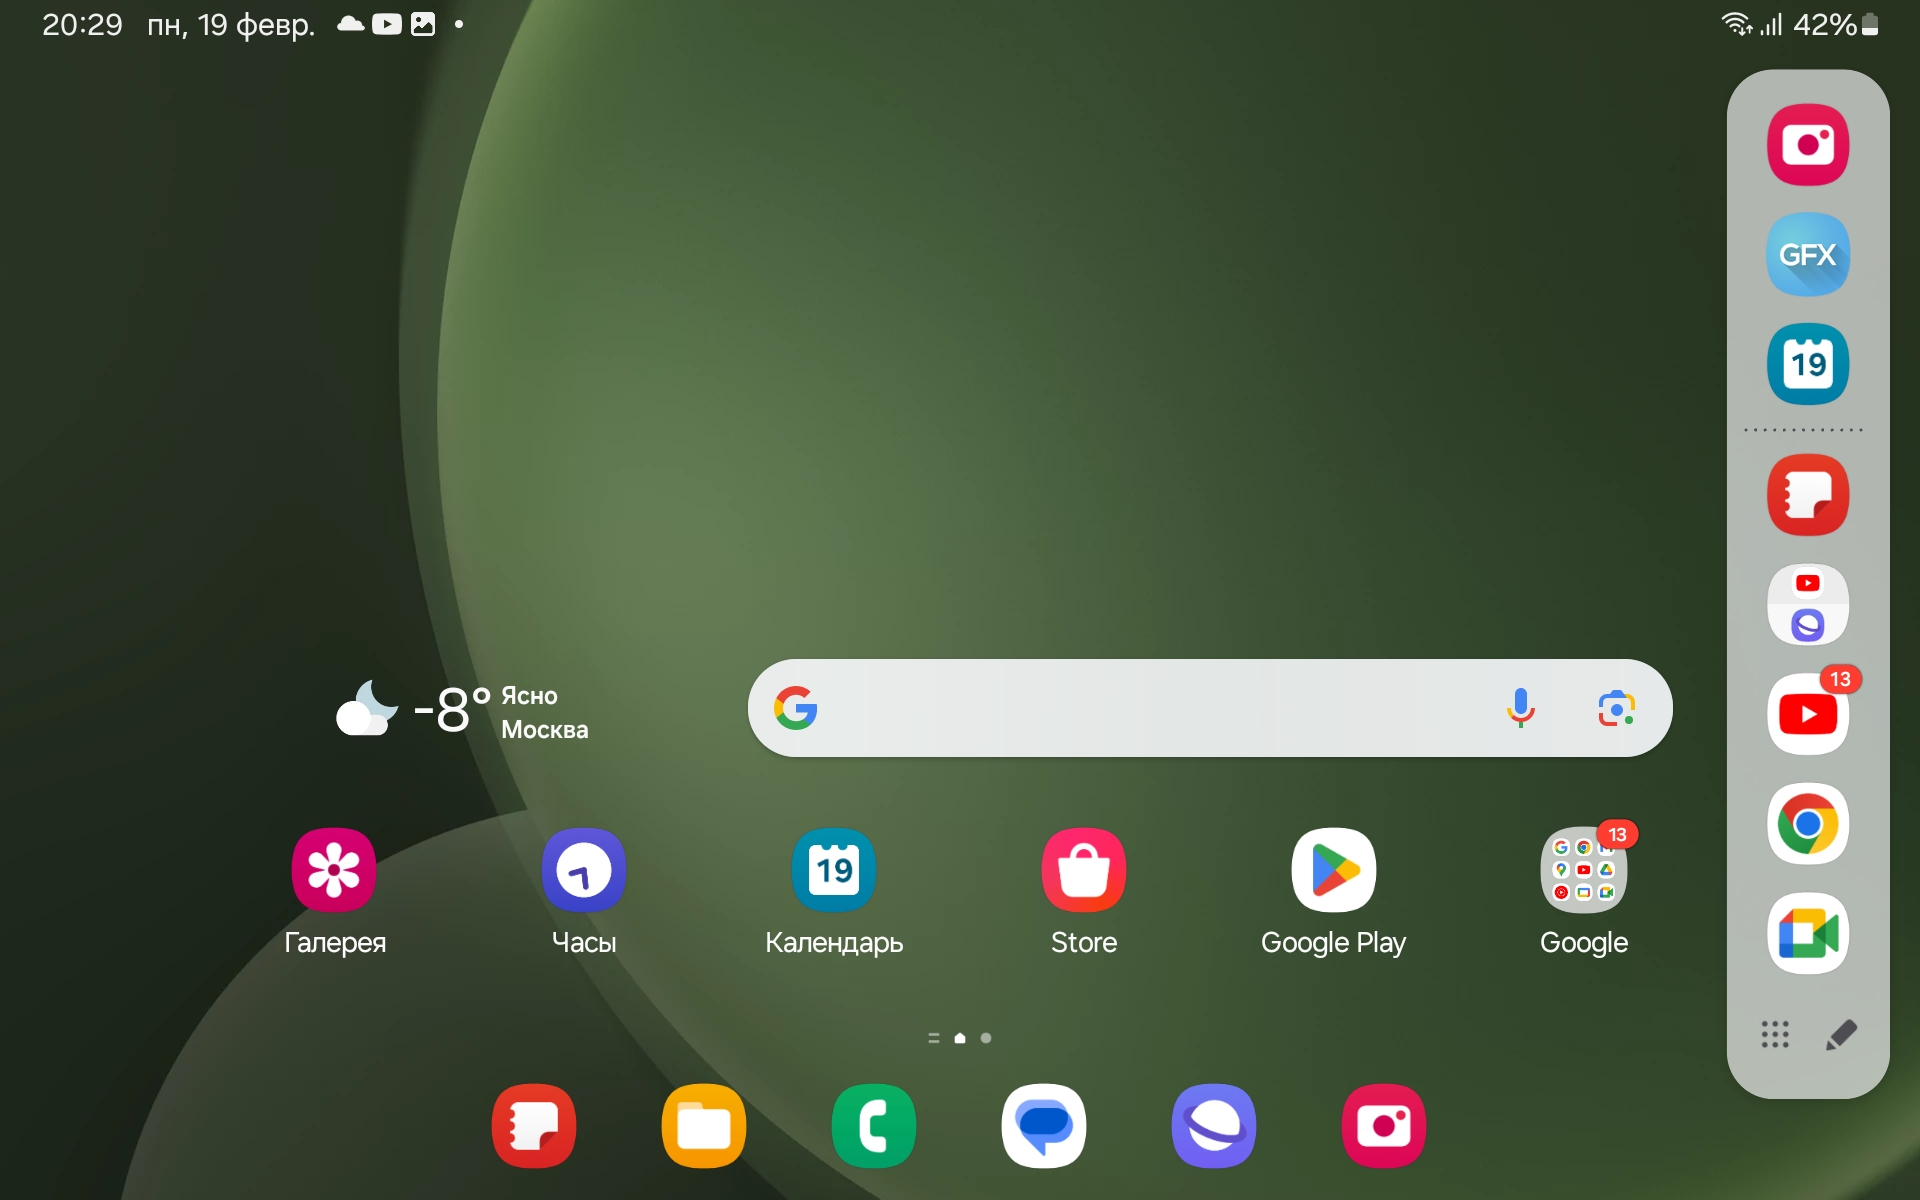Open My Files from the dock
The width and height of the screenshot is (1920, 1200).
click(703, 1126)
